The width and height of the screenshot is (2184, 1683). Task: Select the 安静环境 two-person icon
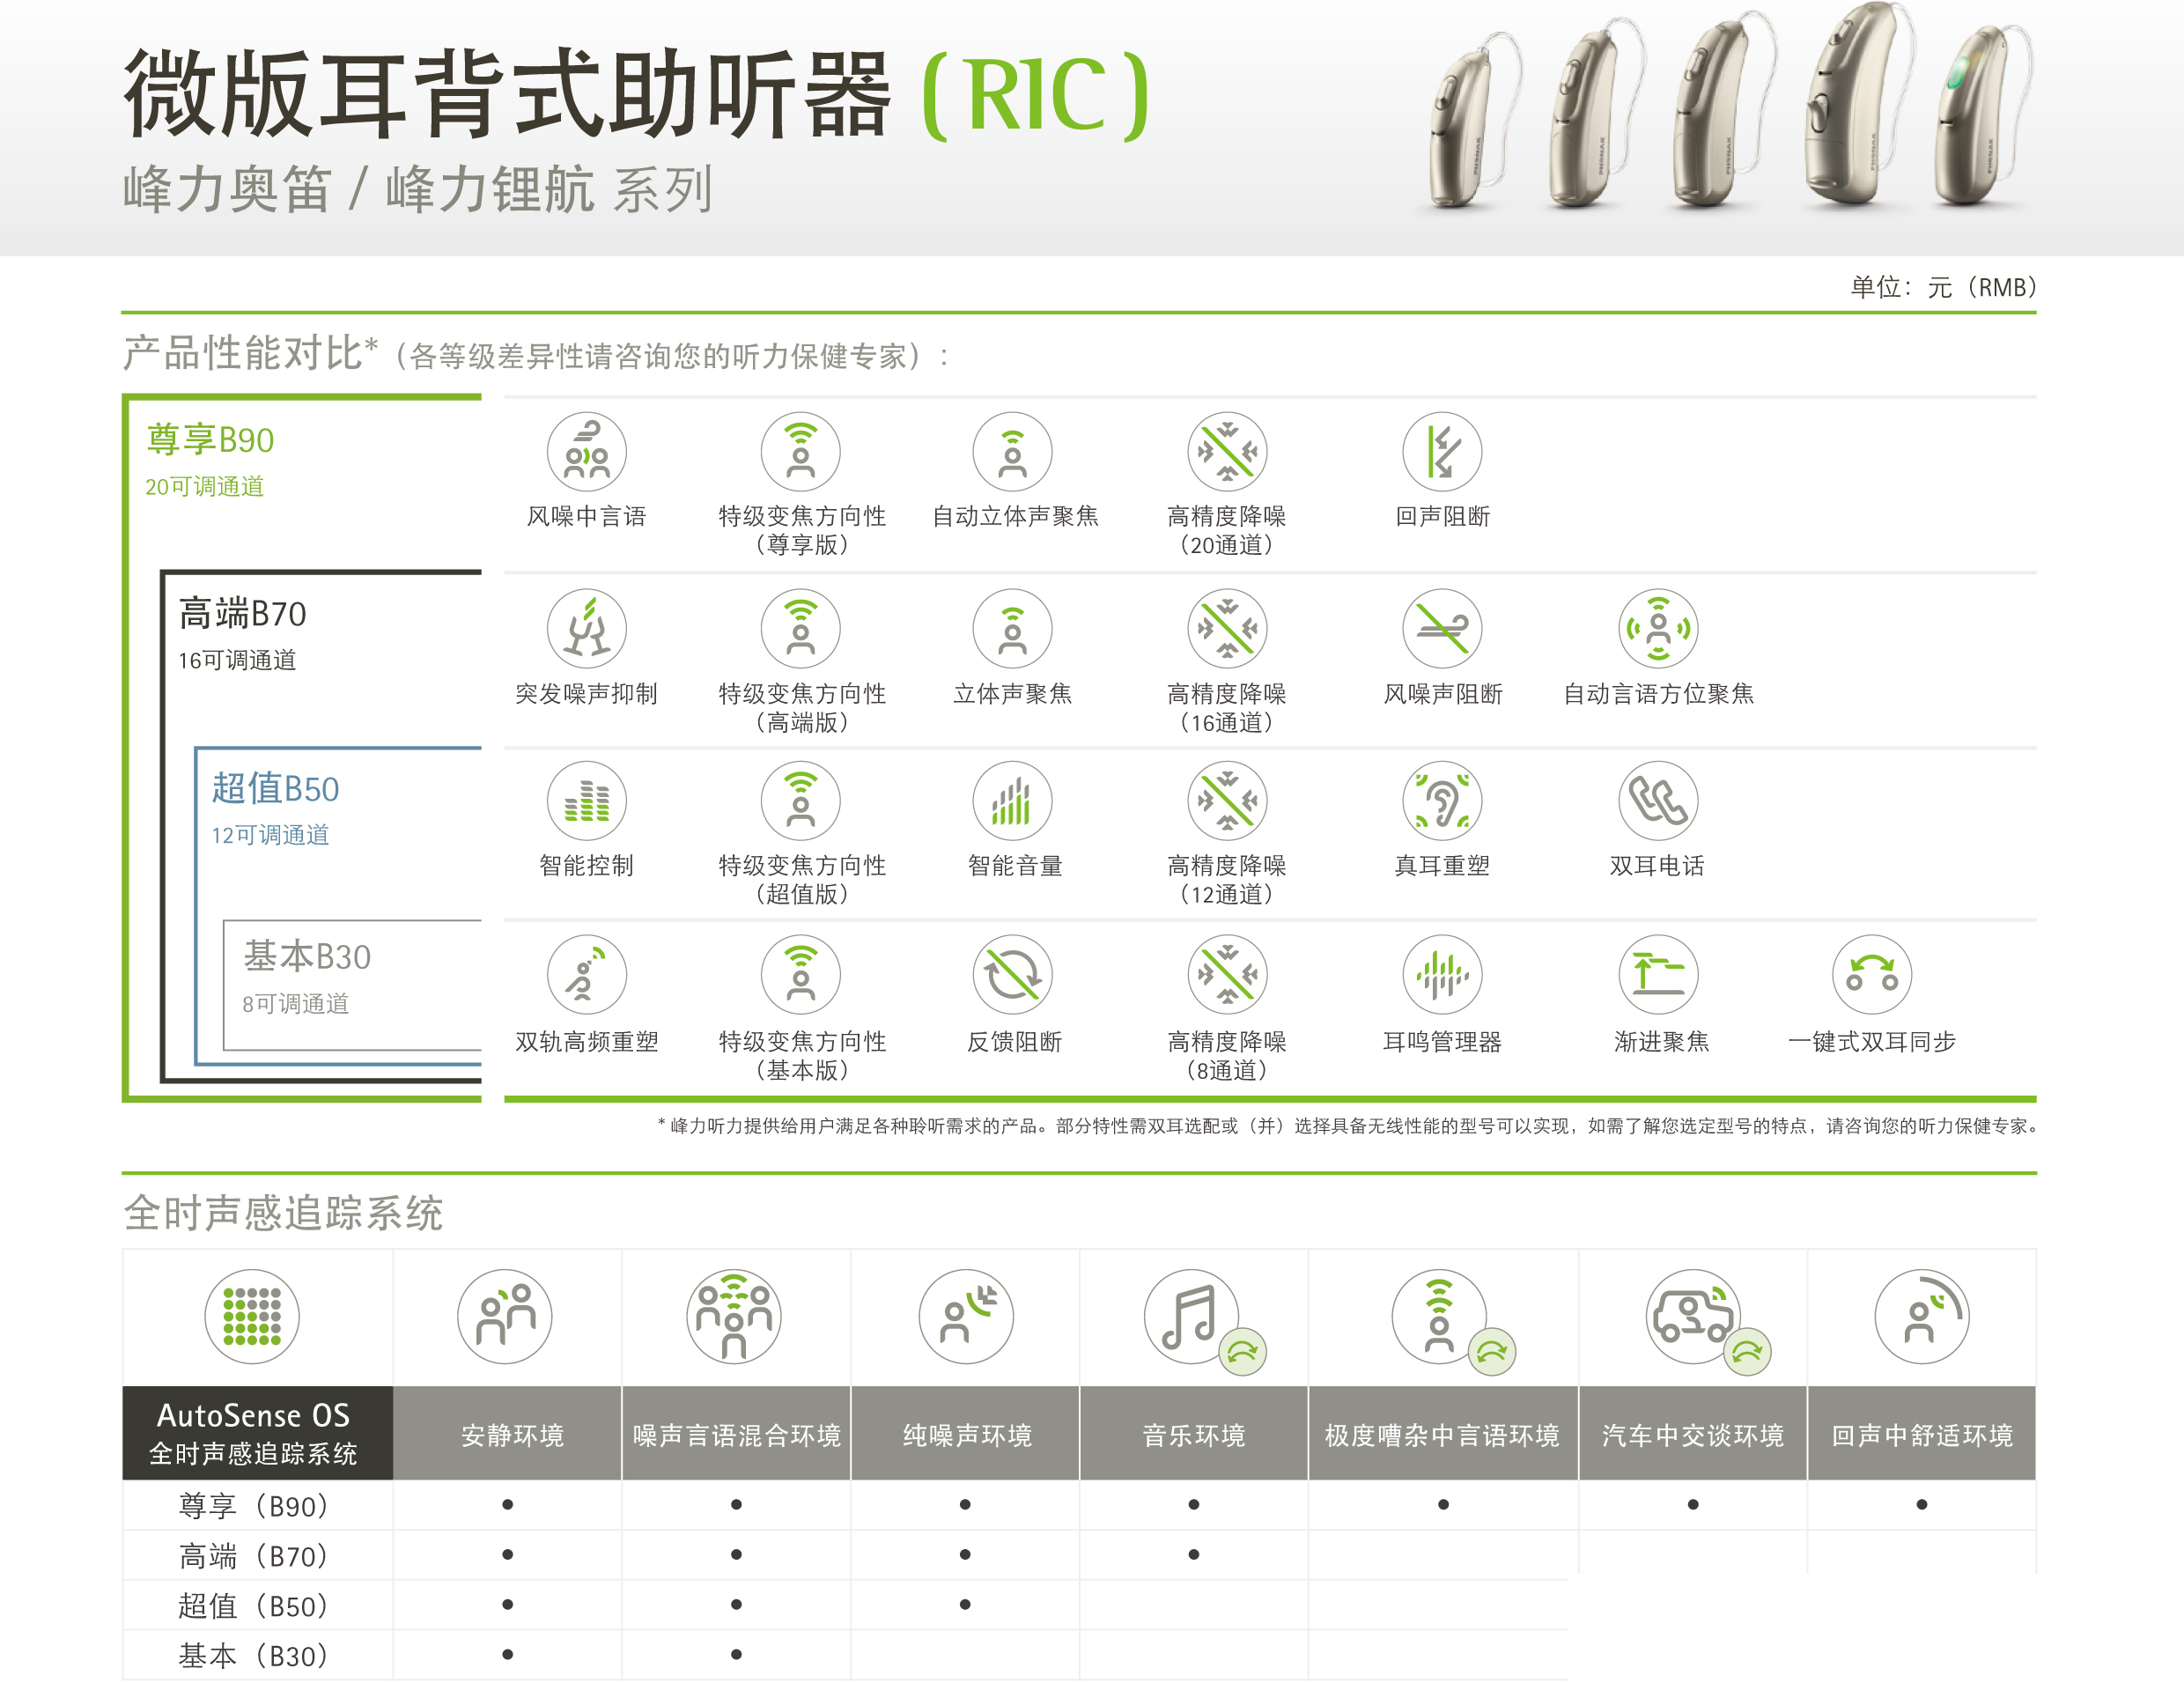point(505,1316)
